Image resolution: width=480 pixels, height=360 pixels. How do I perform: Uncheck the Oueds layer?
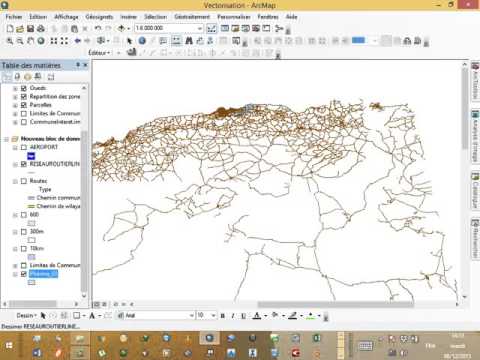point(24,88)
